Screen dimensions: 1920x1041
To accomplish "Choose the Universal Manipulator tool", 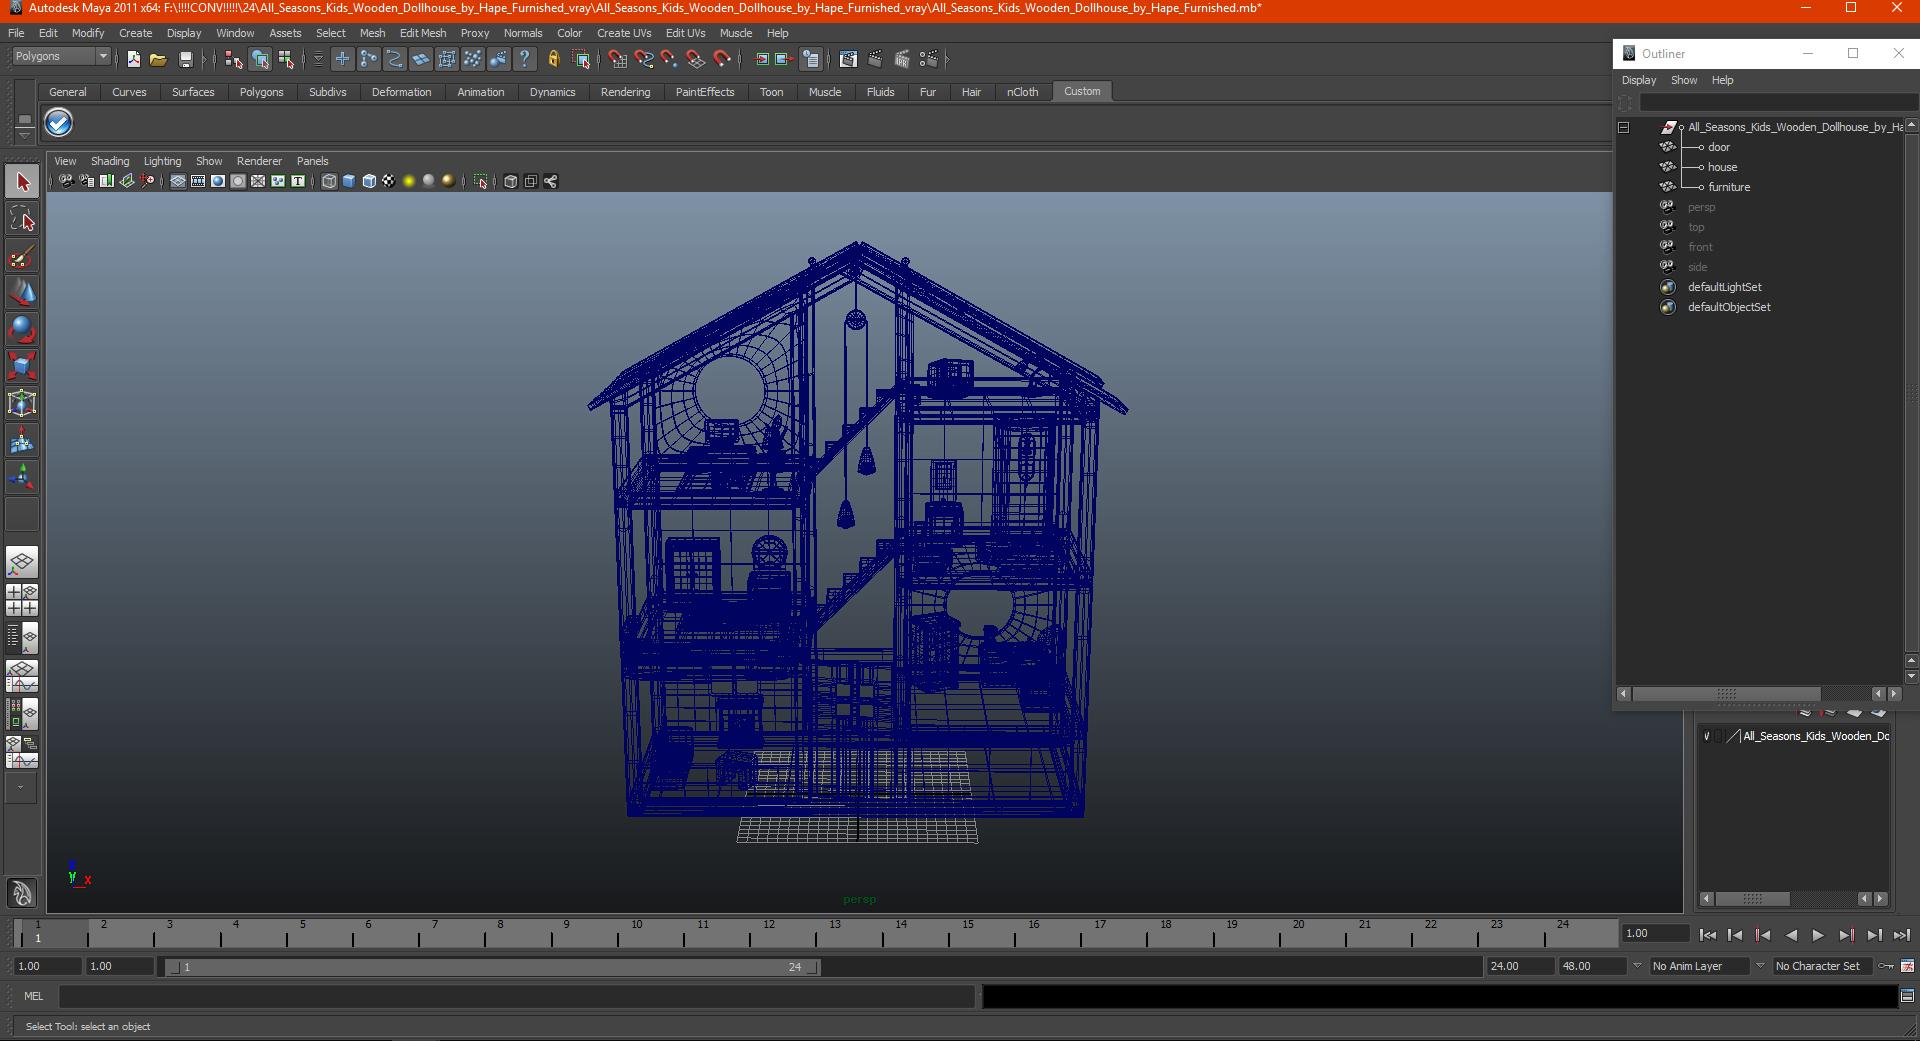I will pyautogui.click(x=22, y=403).
